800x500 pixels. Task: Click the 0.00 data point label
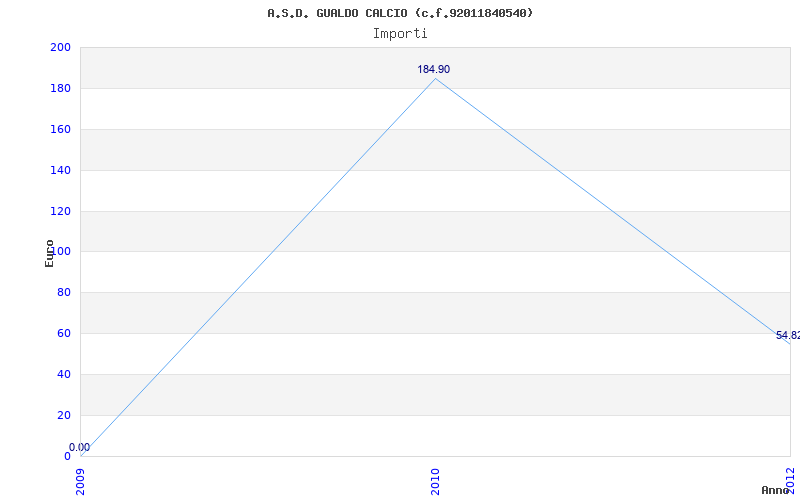pyautogui.click(x=79, y=447)
